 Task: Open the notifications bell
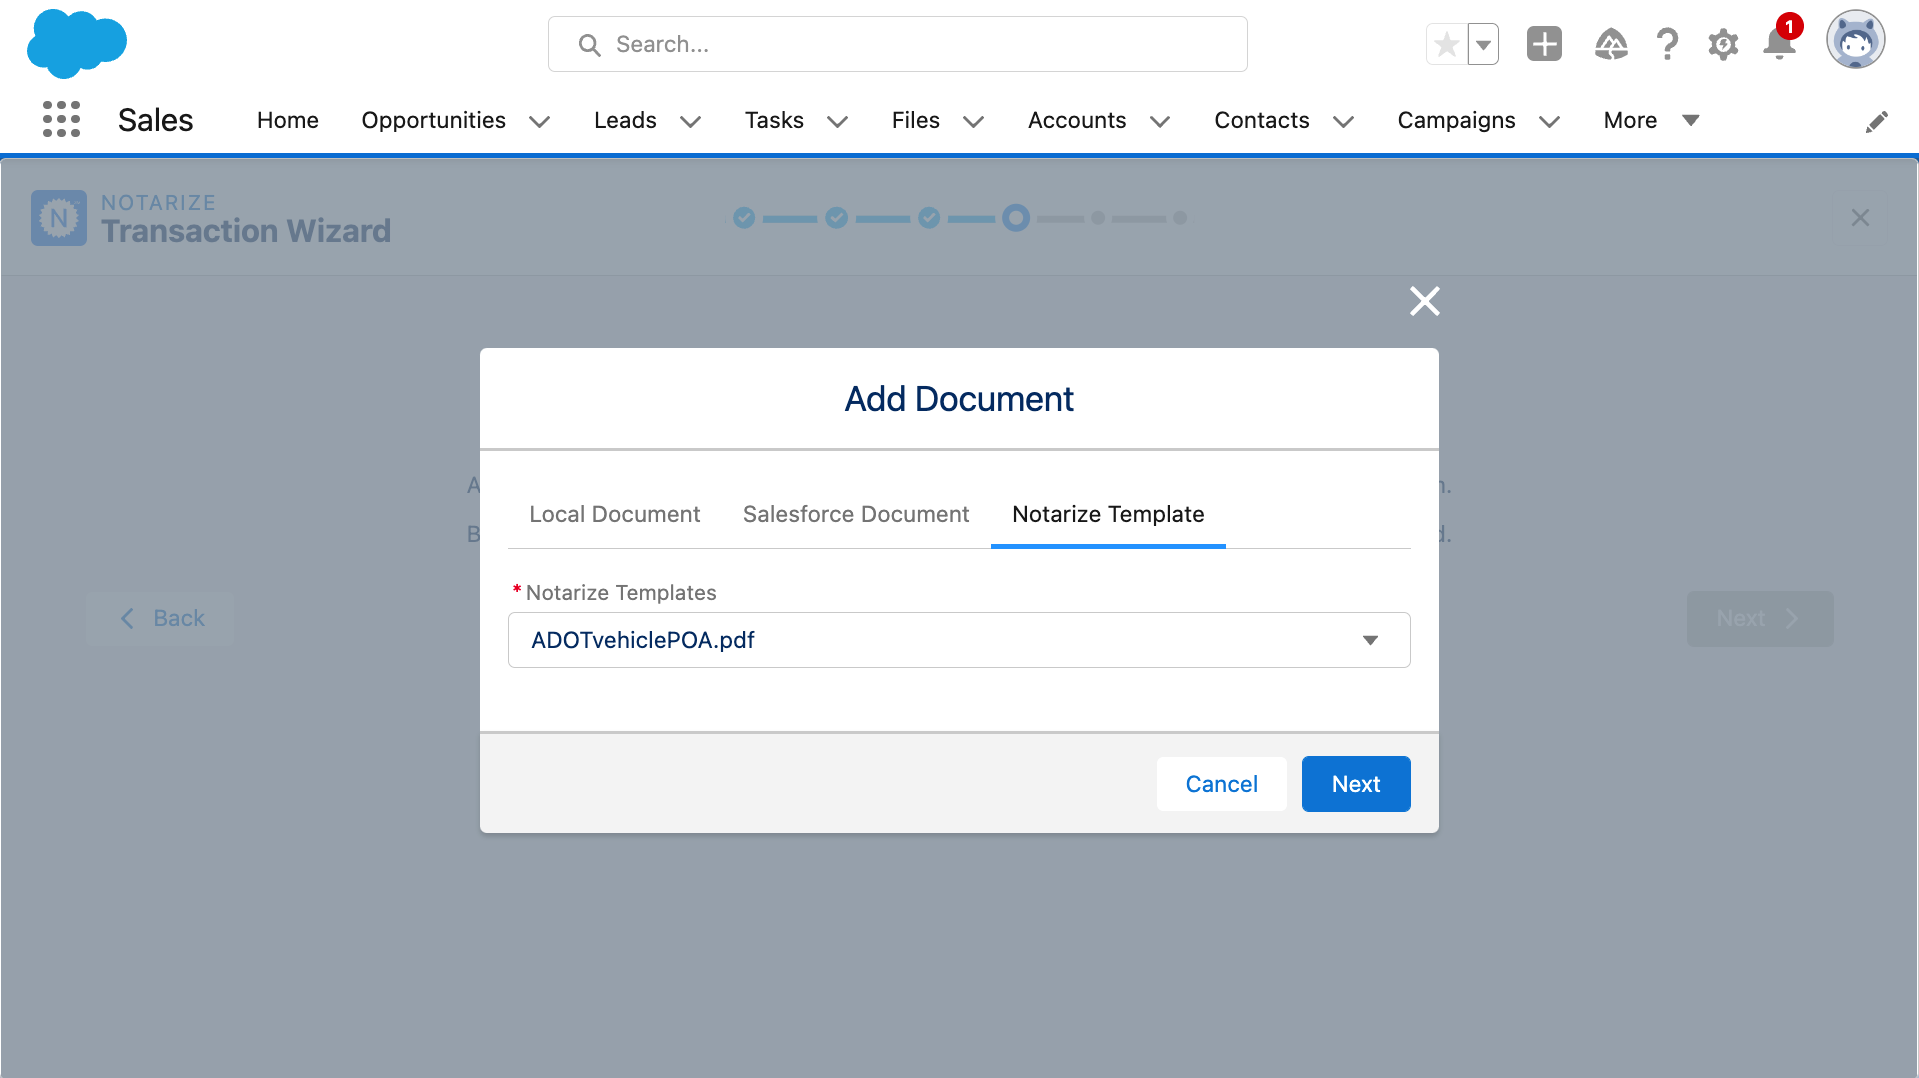[1778, 44]
